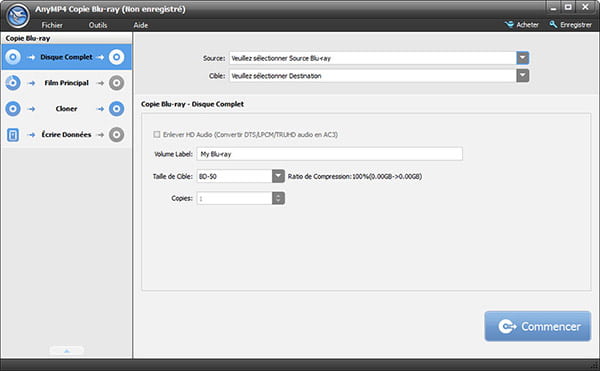Switch to Écrire Données mode
The image size is (600, 371).
click(x=66, y=135)
